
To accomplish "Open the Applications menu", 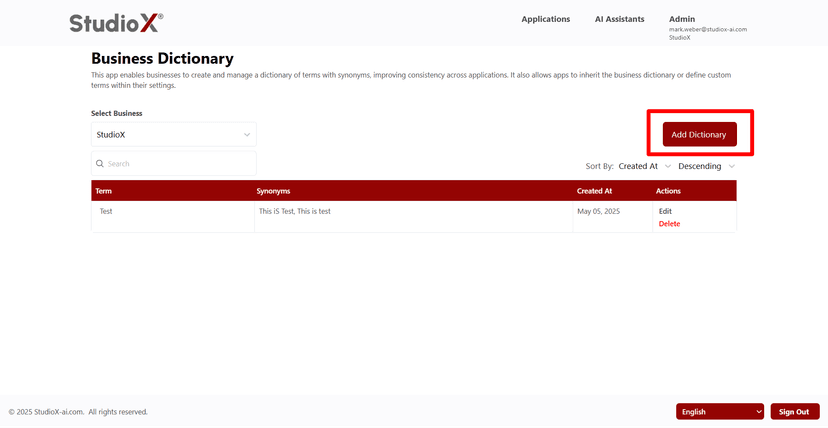I will [545, 19].
